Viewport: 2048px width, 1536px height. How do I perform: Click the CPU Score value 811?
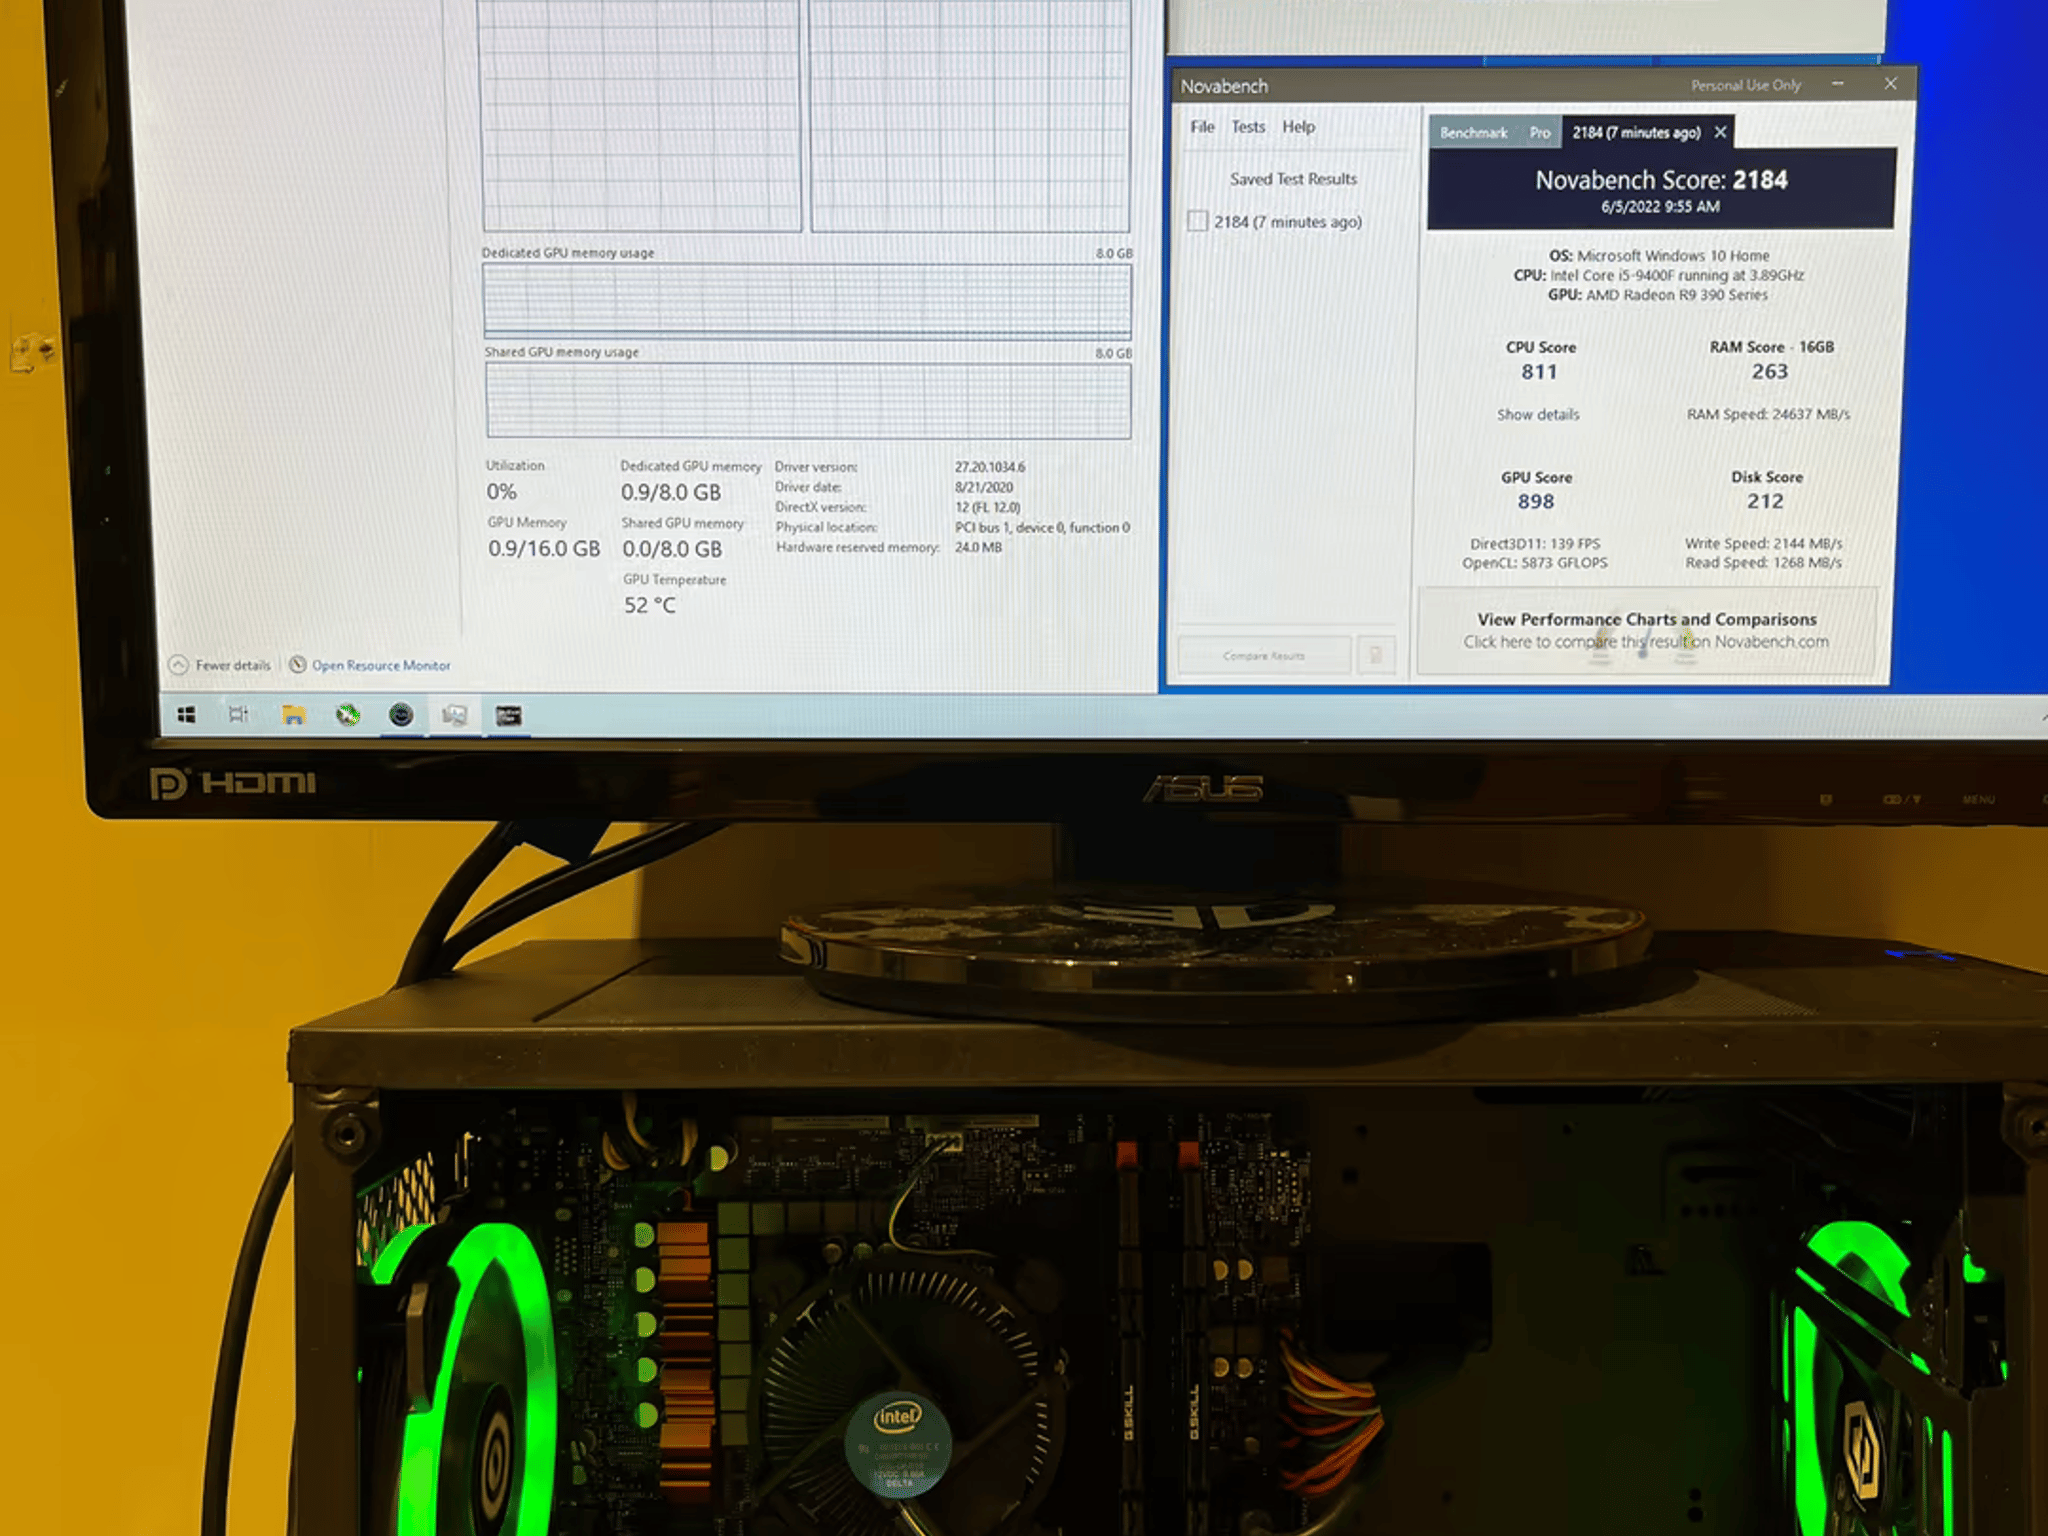(x=1539, y=372)
